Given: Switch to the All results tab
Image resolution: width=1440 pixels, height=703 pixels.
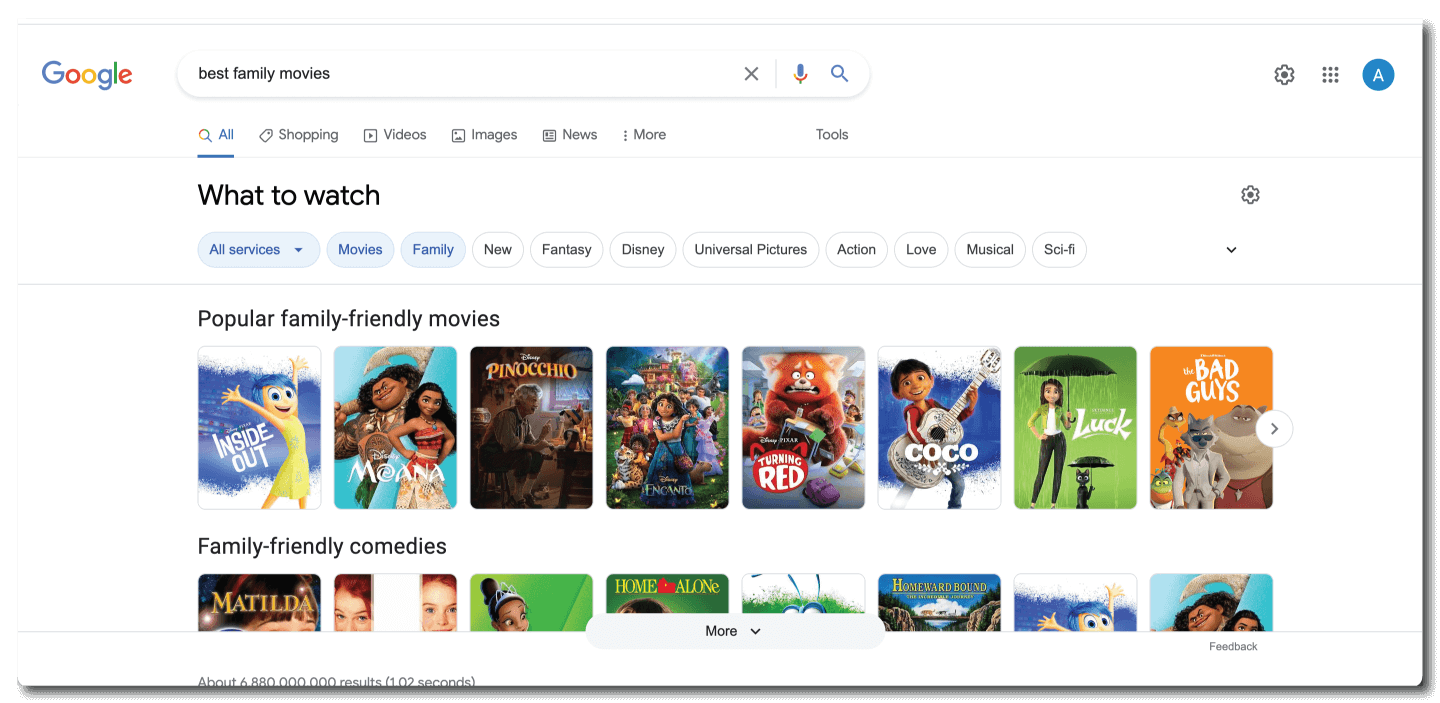Looking at the screenshot, I should point(216,135).
